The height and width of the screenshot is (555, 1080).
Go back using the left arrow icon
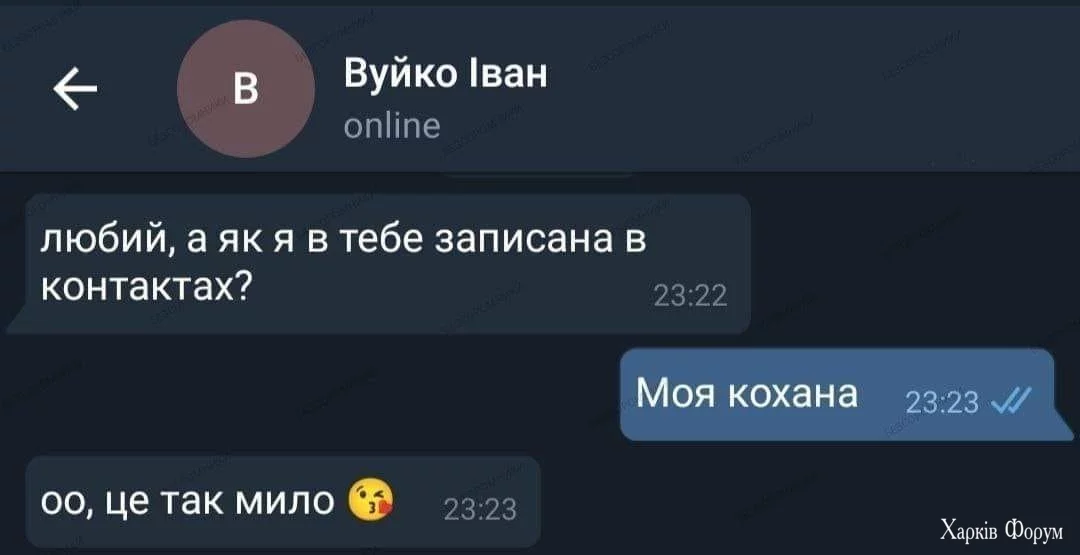pos(75,92)
